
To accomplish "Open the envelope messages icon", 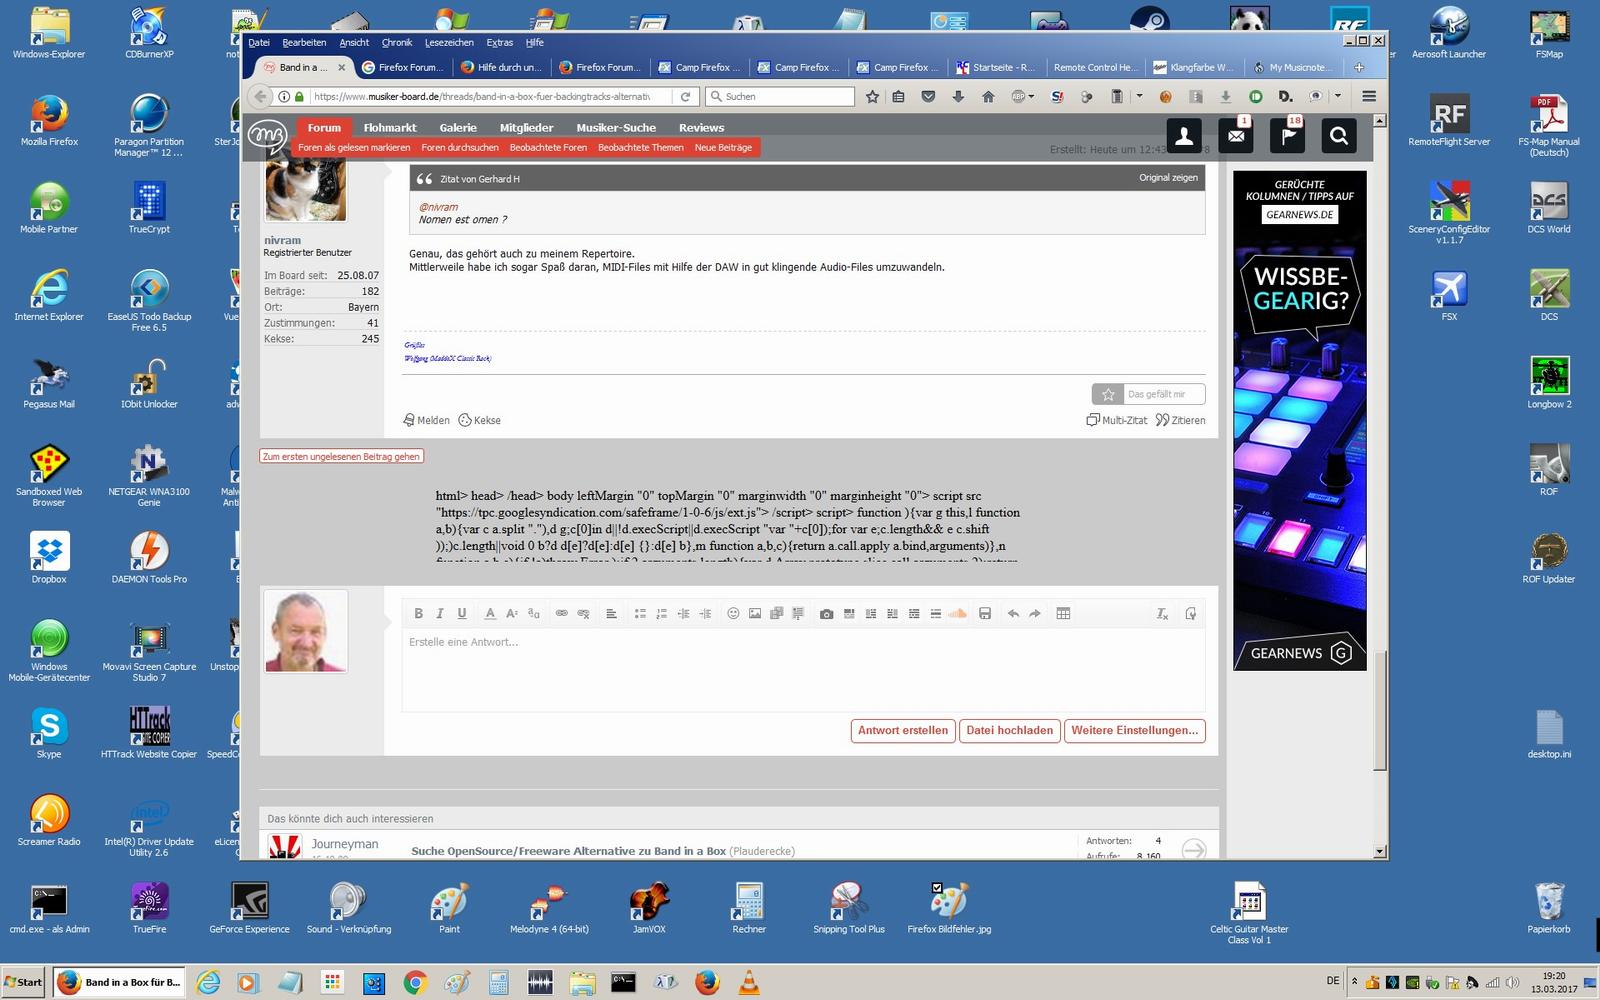I will coord(1236,136).
